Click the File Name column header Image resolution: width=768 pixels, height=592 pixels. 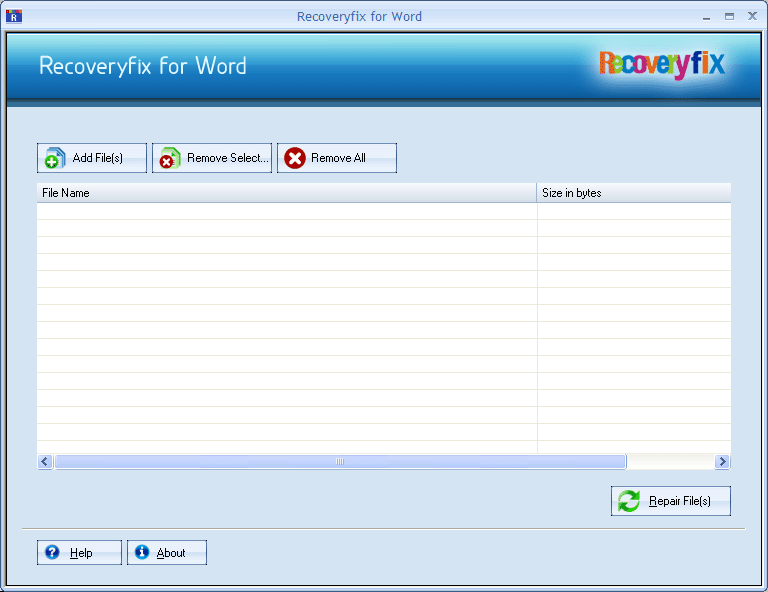(287, 193)
